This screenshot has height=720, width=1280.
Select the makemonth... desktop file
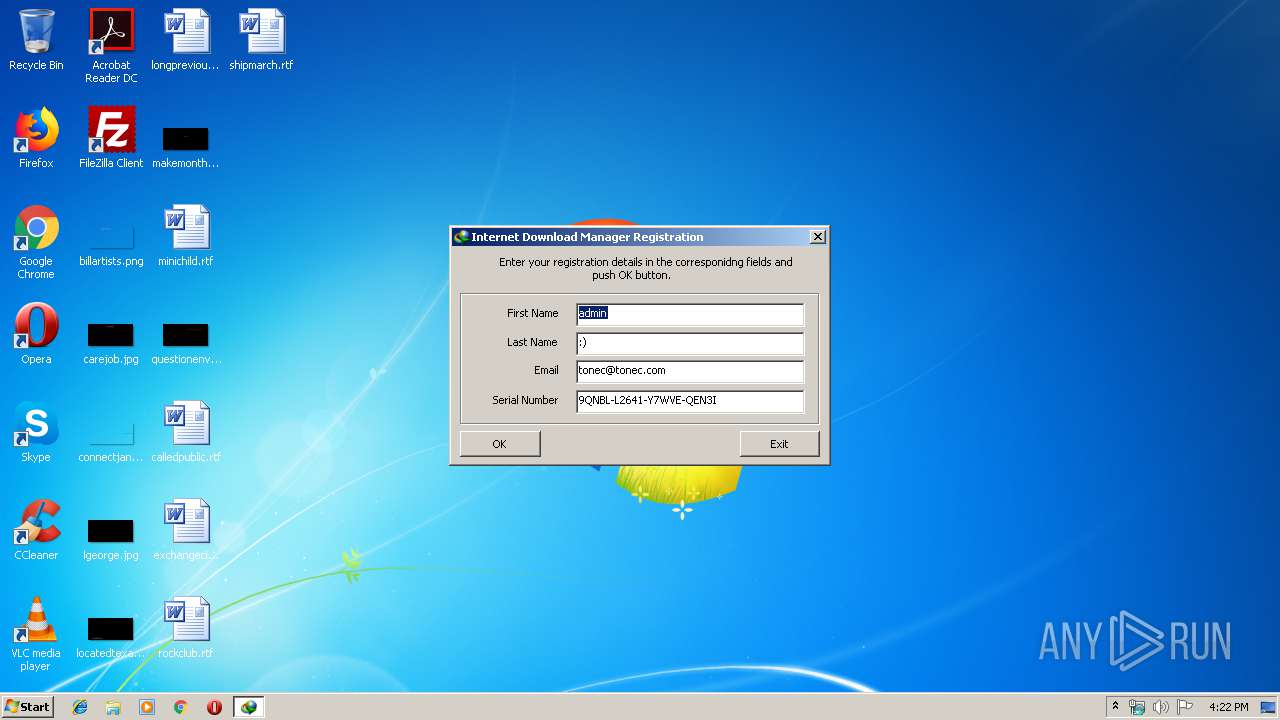tap(185, 146)
